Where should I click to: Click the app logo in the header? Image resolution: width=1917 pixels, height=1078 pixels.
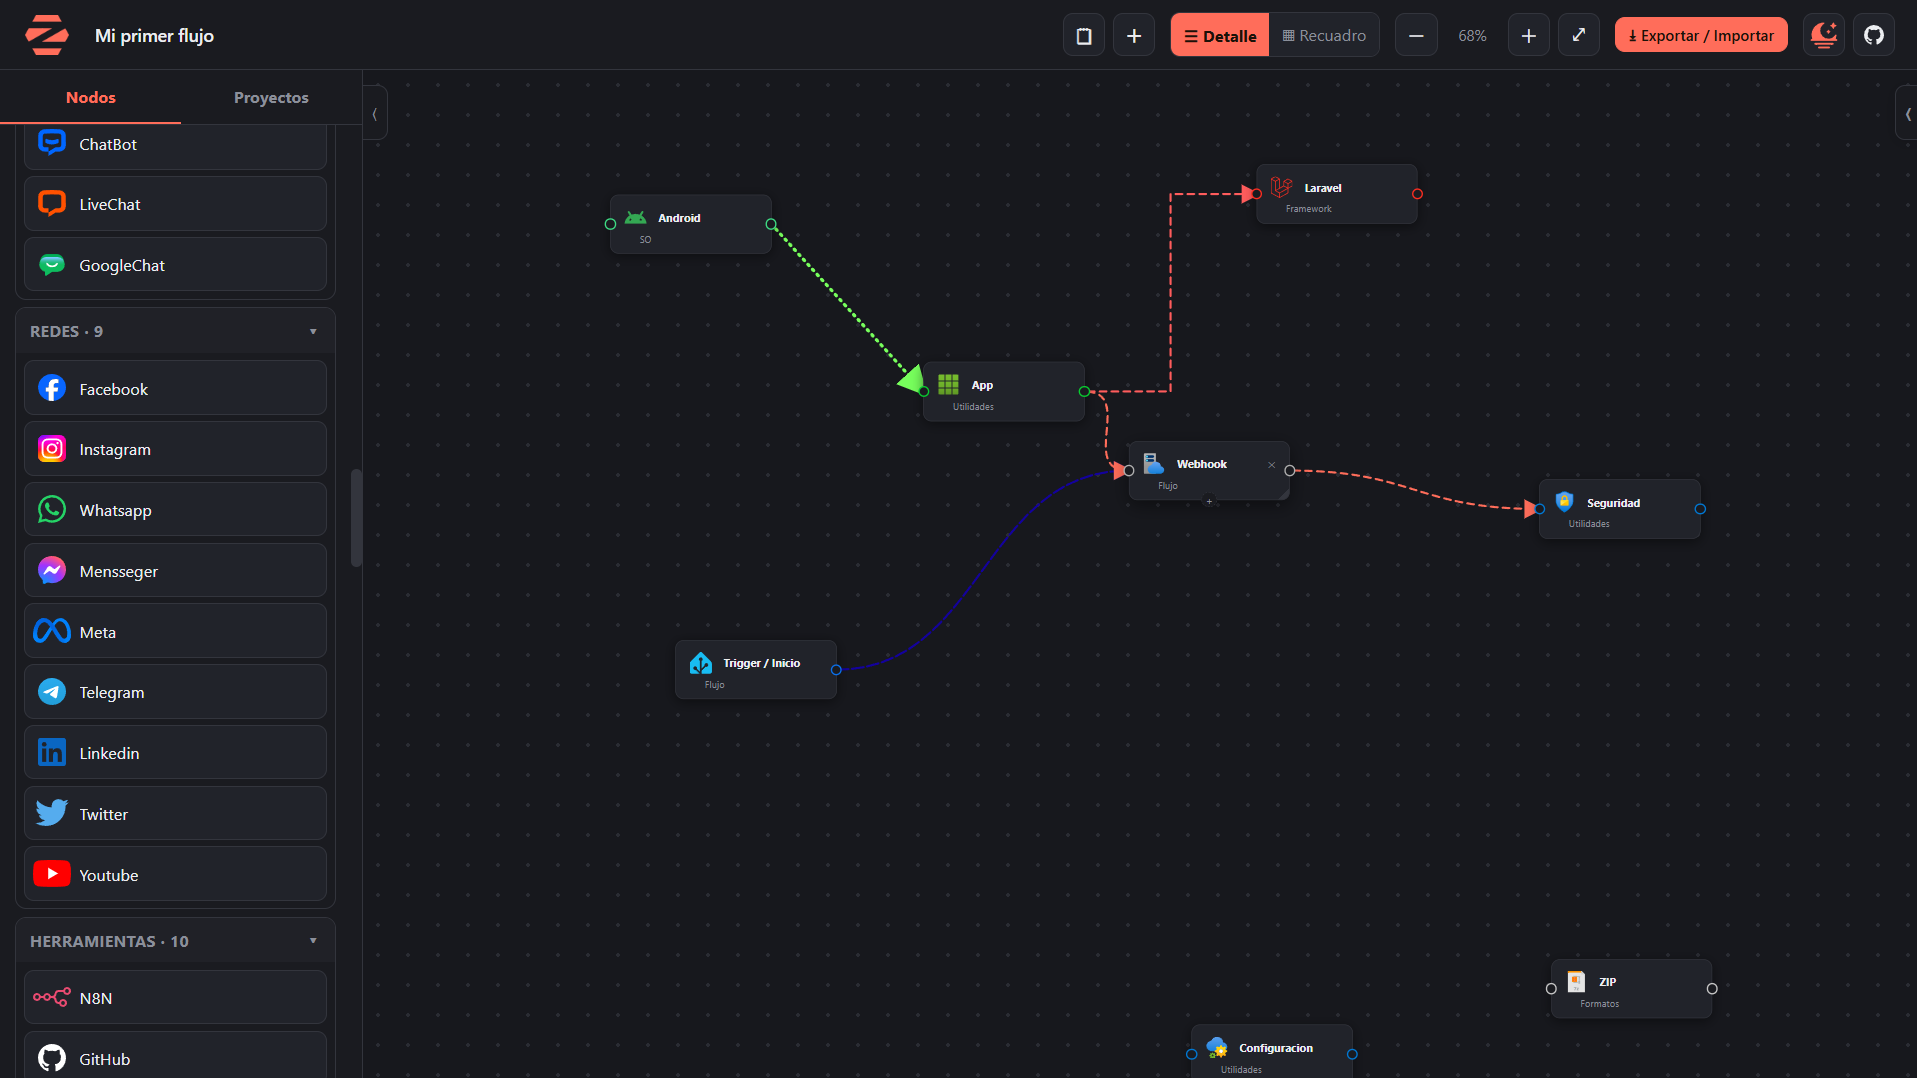[46, 35]
